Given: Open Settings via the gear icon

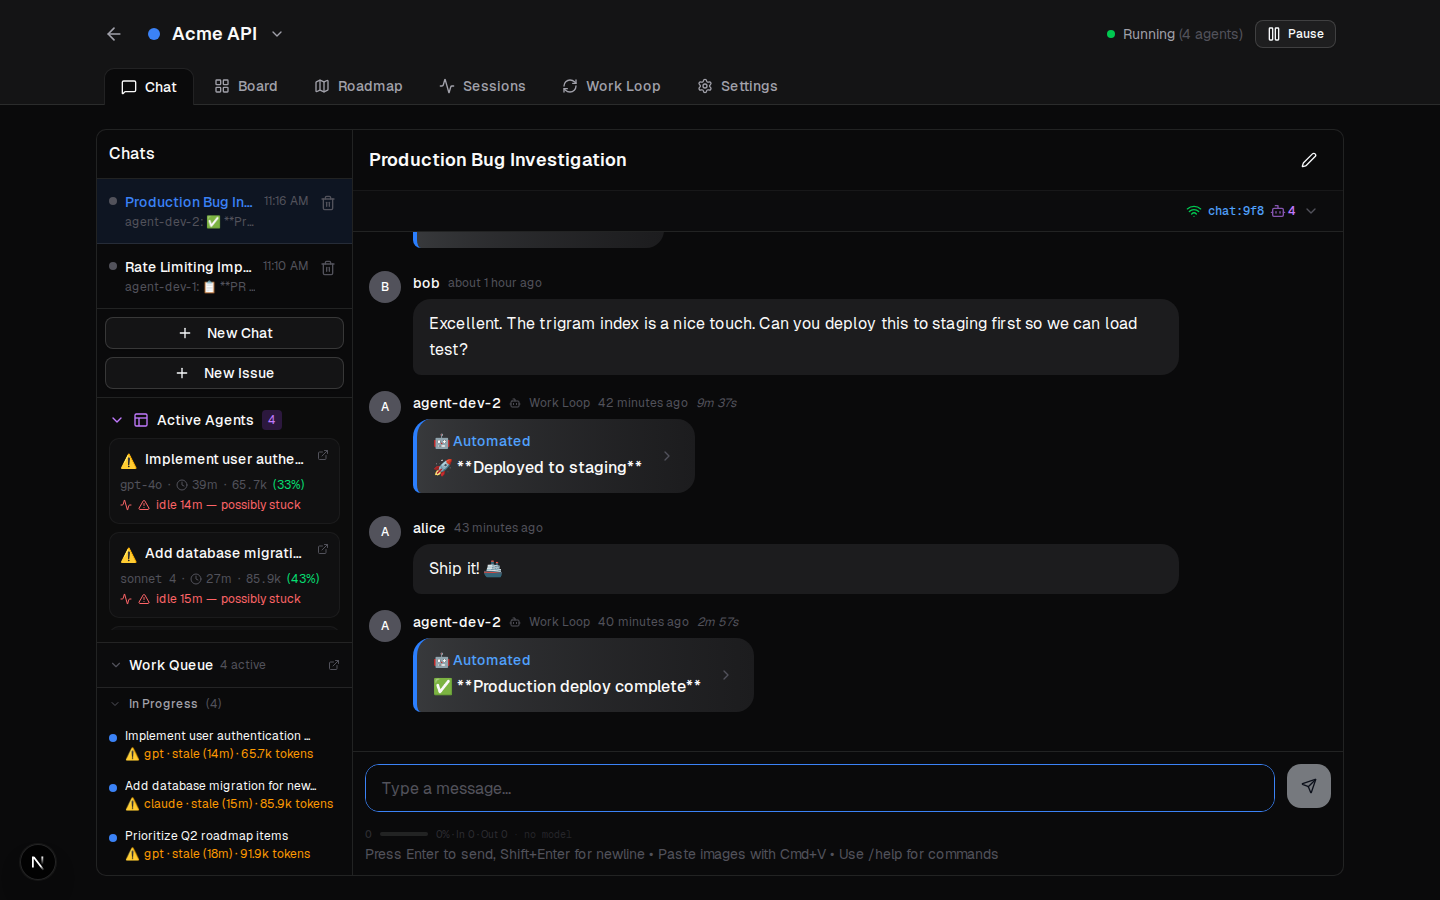Looking at the screenshot, I should [737, 86].
